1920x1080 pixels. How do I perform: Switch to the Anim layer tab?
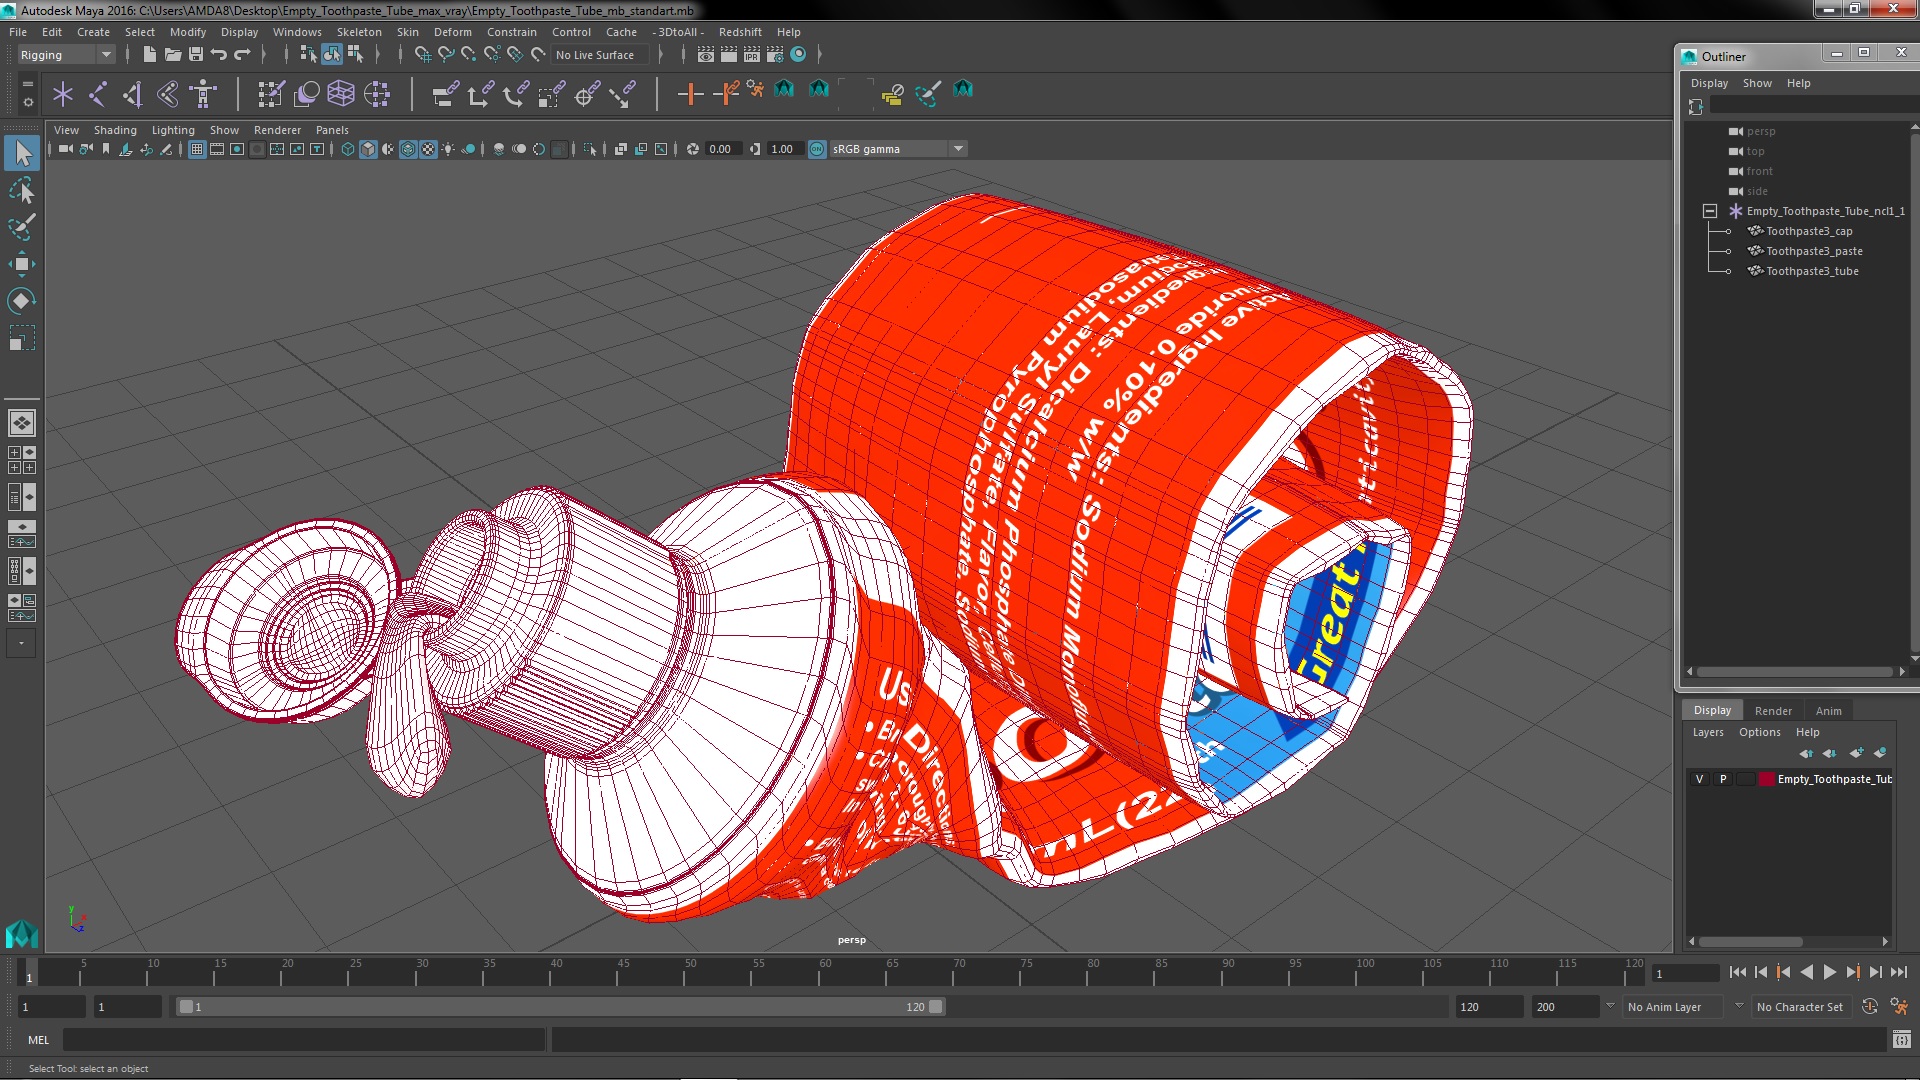tap(1828, 711)
